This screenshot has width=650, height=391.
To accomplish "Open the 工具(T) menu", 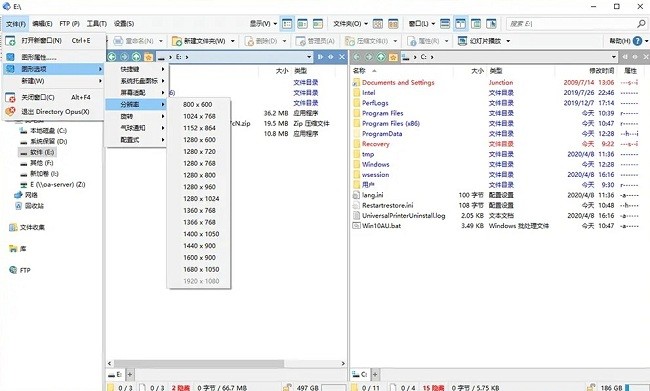I will [97, 24].
